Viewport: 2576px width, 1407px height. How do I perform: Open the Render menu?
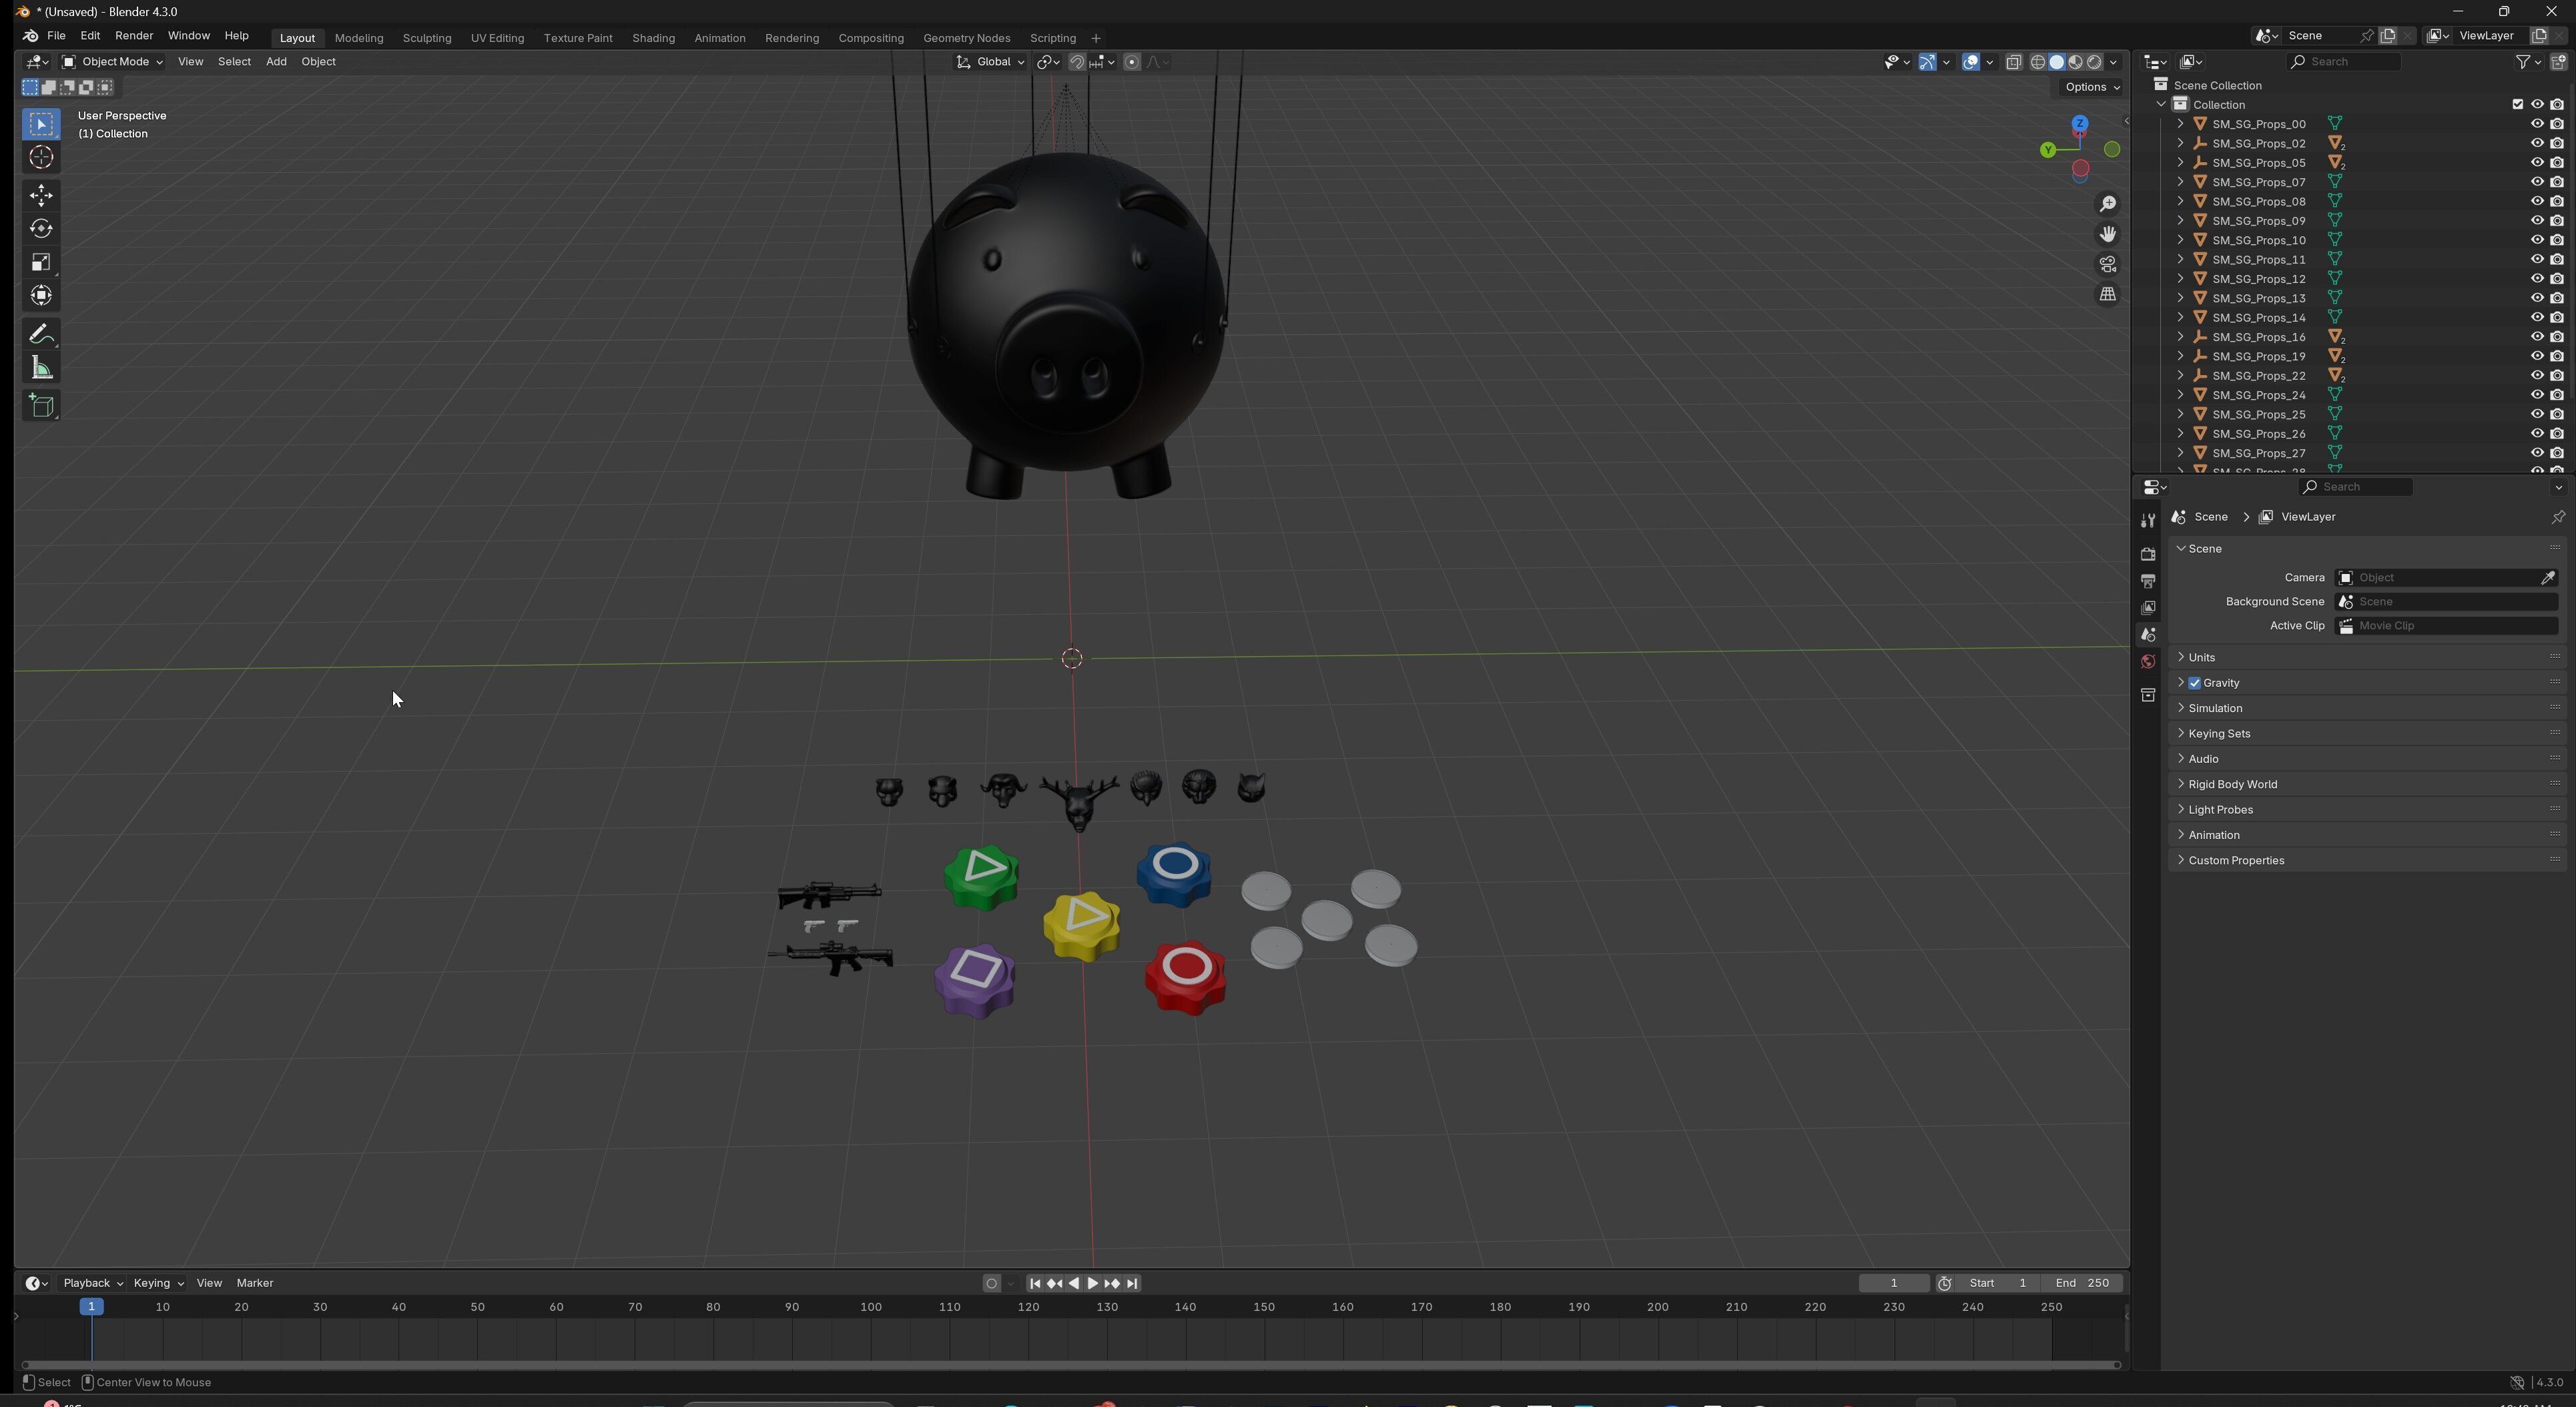coord(133,36)
